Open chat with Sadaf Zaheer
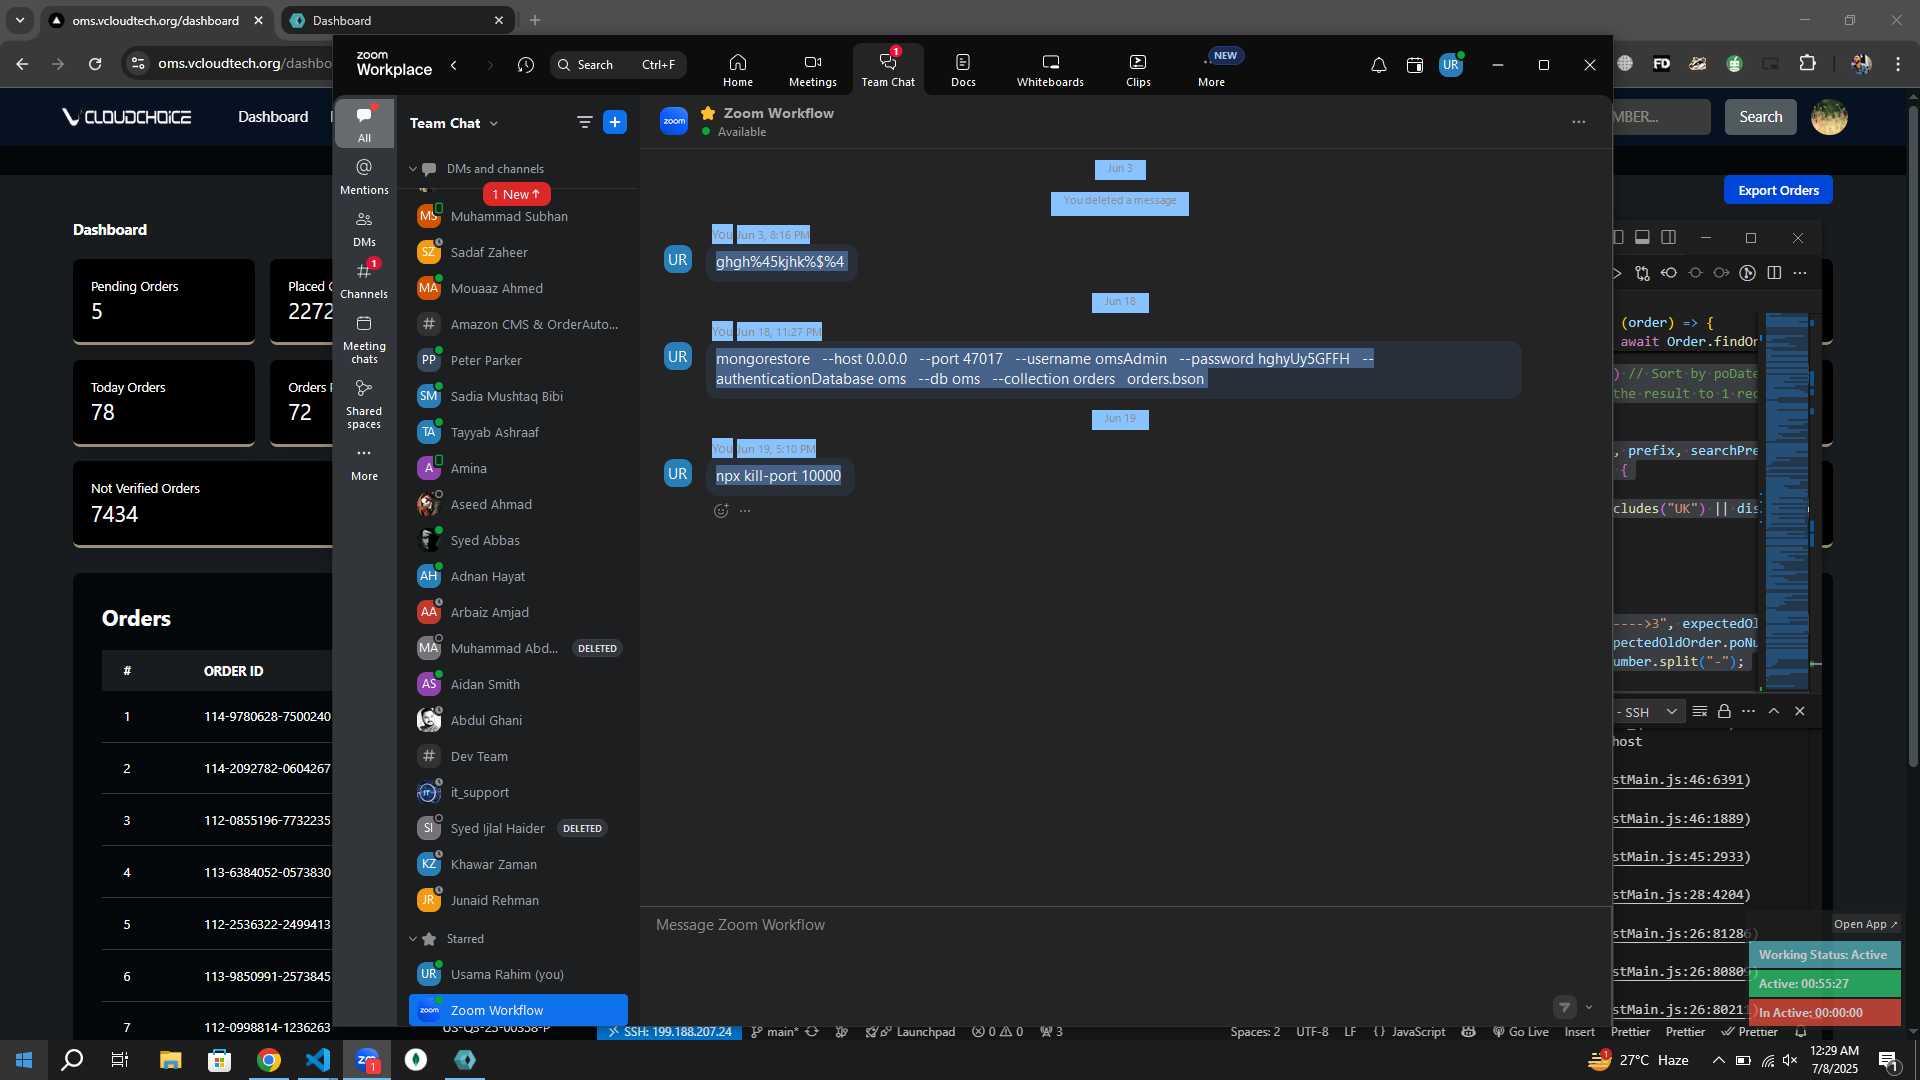This screenshot has width=1920, height=1080. (518, 252)
